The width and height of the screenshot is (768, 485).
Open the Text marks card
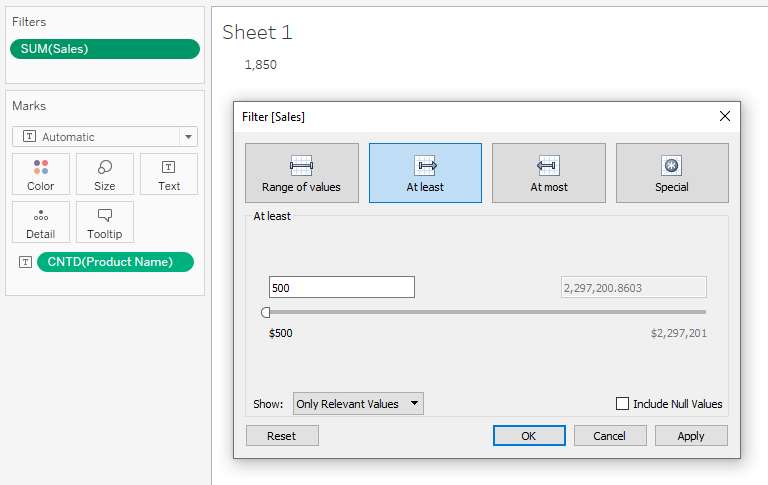click(169, 174)
